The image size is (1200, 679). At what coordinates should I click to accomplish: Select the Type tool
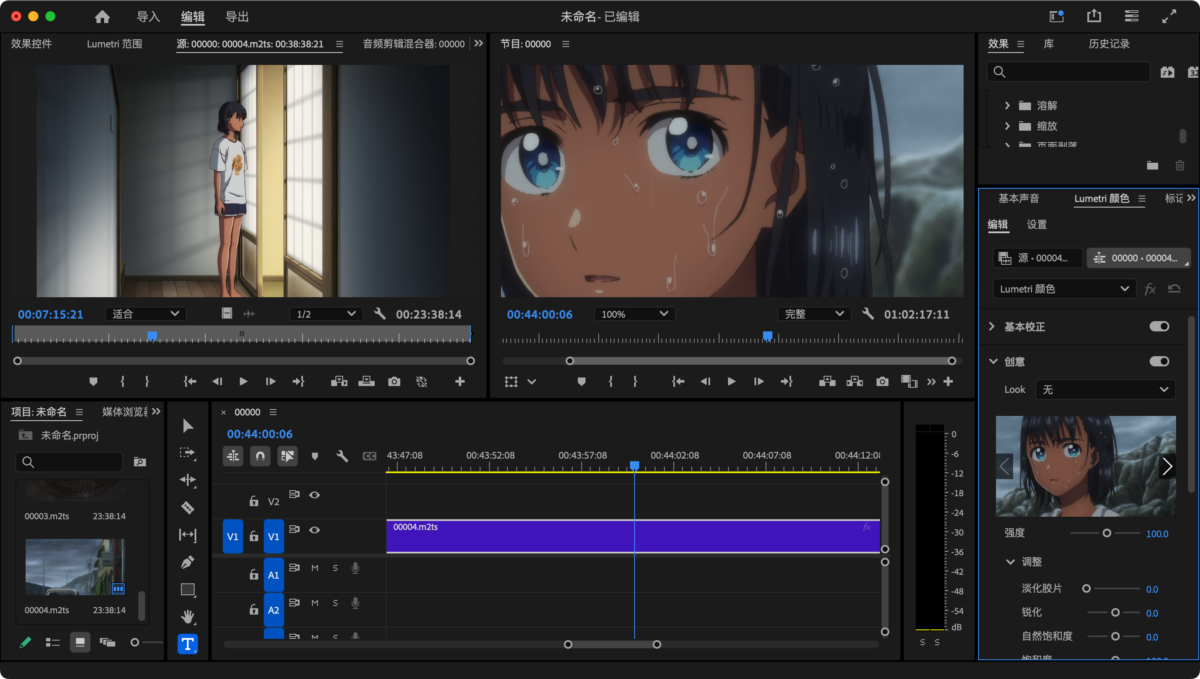click(188, 644)
